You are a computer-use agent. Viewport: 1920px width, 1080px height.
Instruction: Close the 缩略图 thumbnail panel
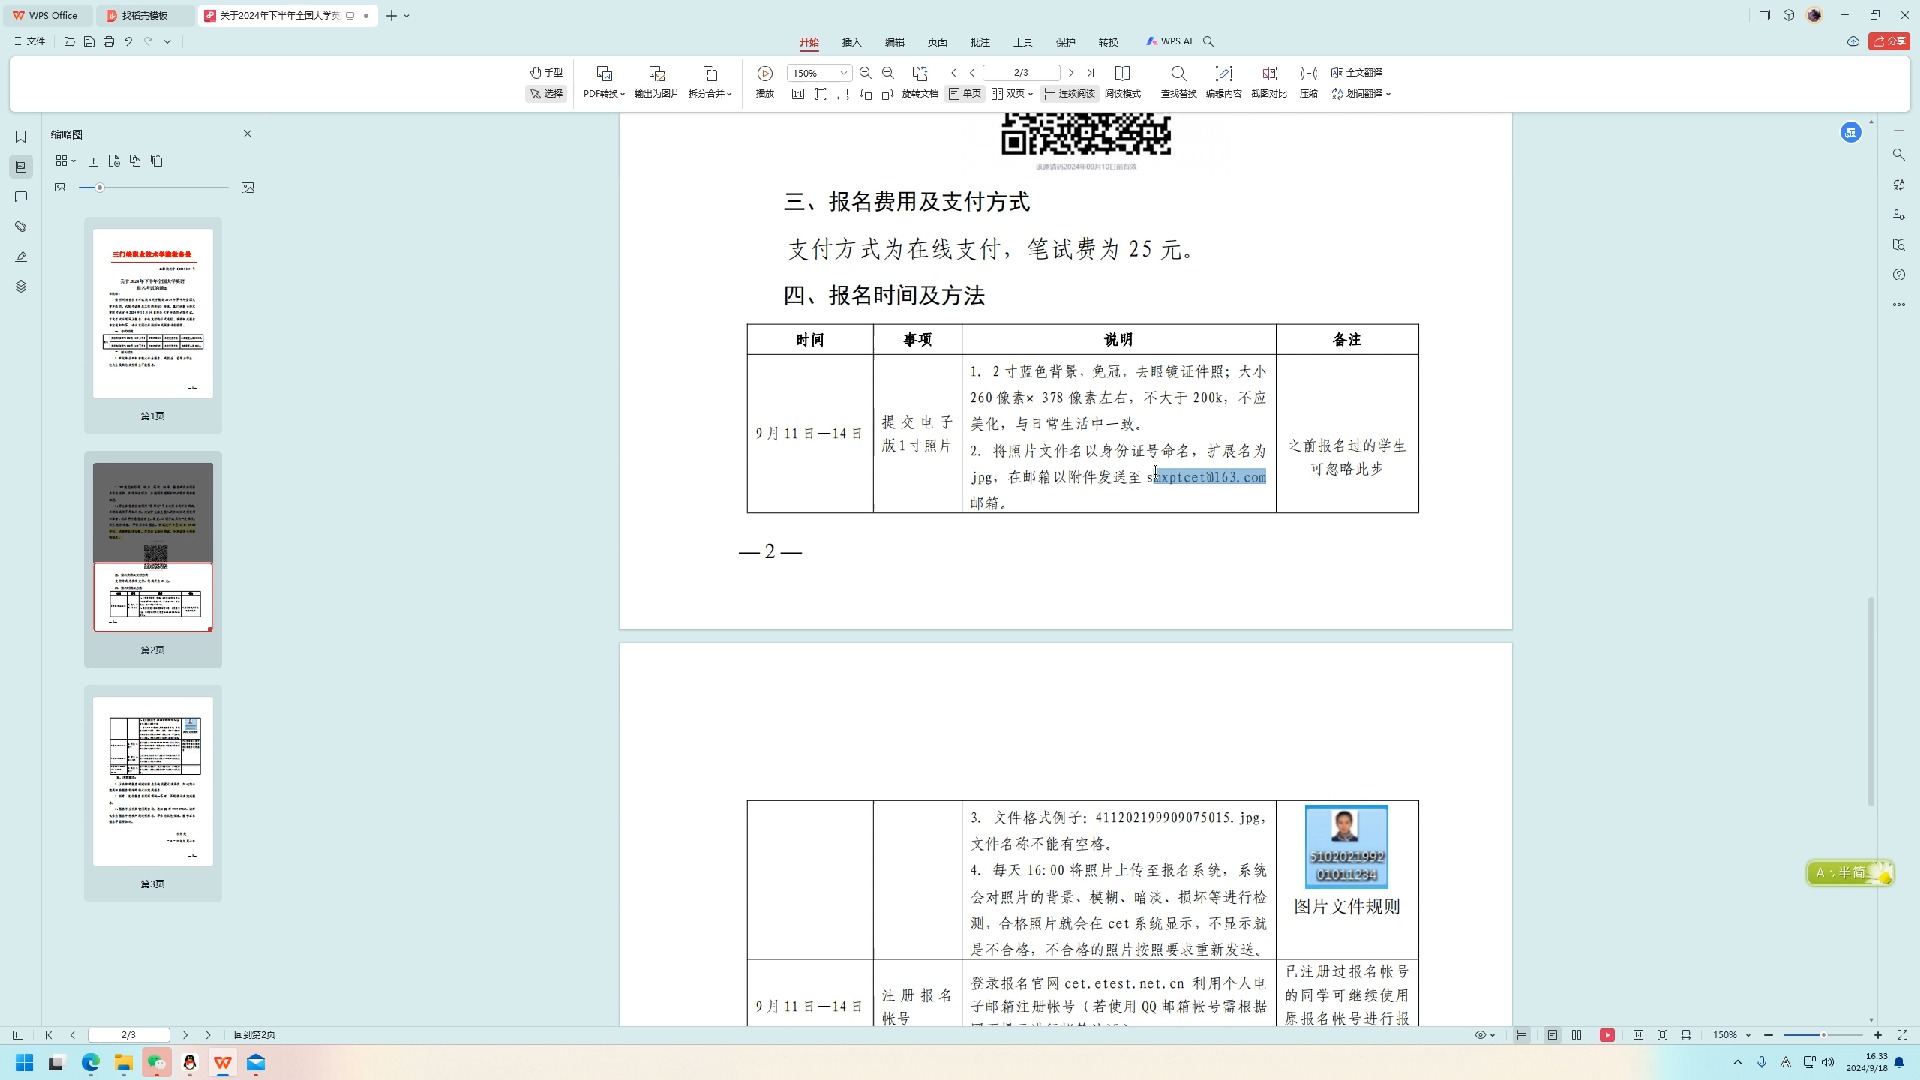(247, 133)
